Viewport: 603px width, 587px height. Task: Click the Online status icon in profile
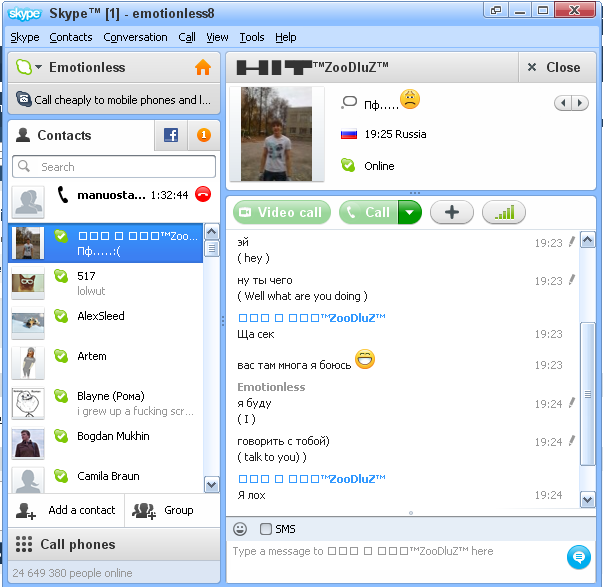tap(348, 165)
